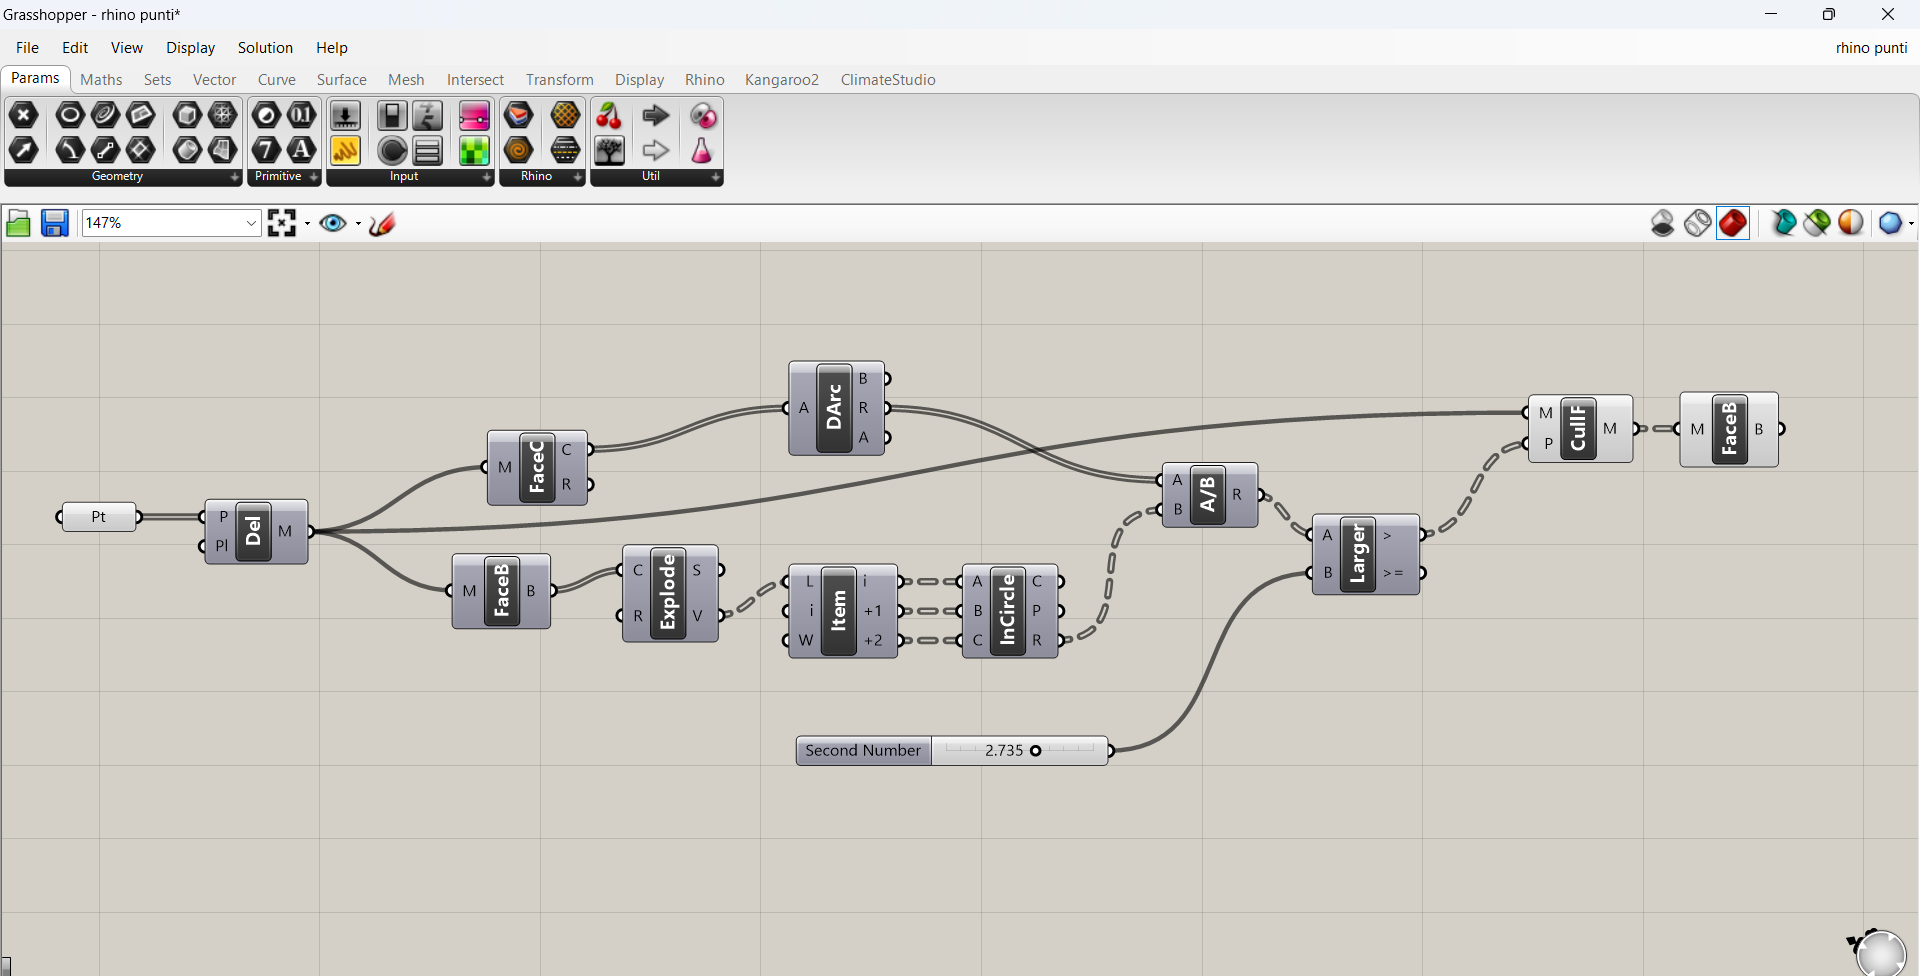Switch to the Maths tab
This screenshot has width=1920, height=976.
click(101, 79)
